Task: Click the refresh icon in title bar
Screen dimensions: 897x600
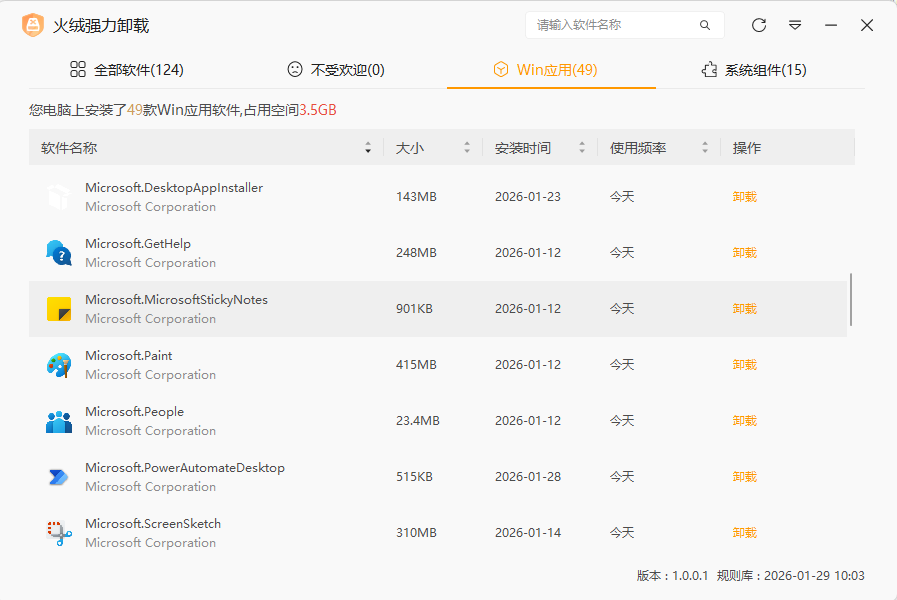Action: (x=759, y=25)
